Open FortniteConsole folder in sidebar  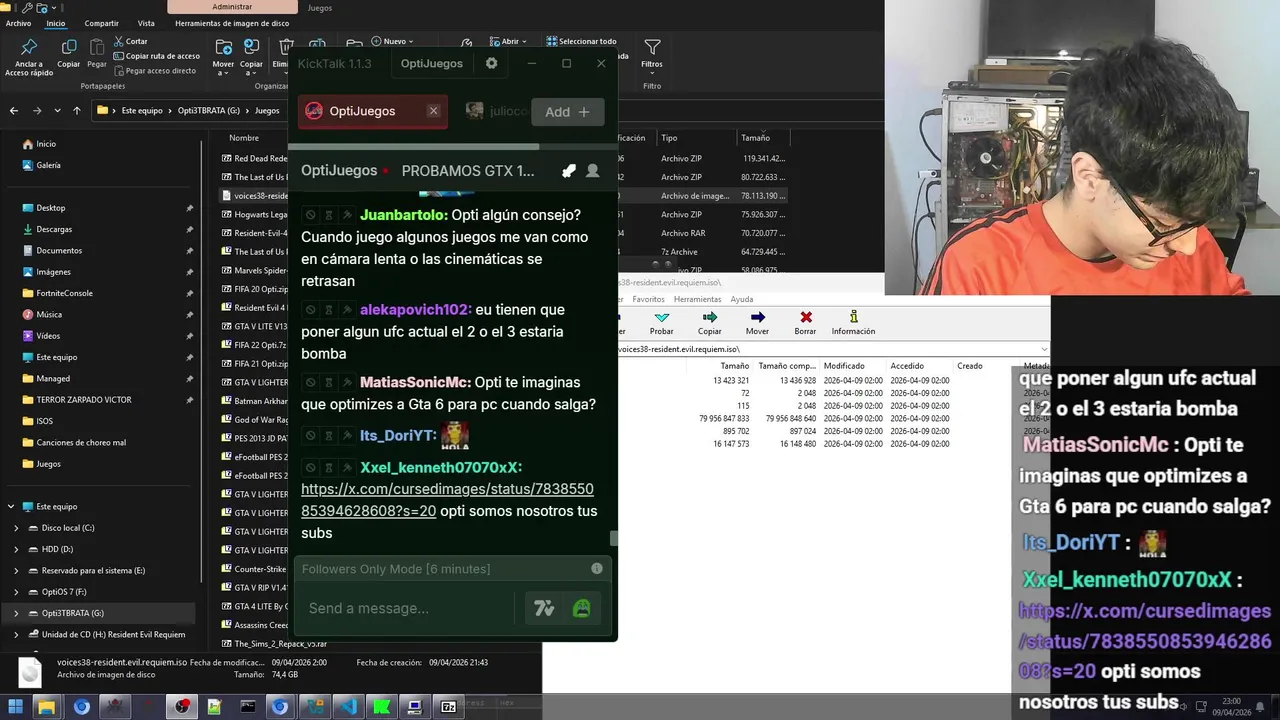pyautogui.click(x=64, y=293)
